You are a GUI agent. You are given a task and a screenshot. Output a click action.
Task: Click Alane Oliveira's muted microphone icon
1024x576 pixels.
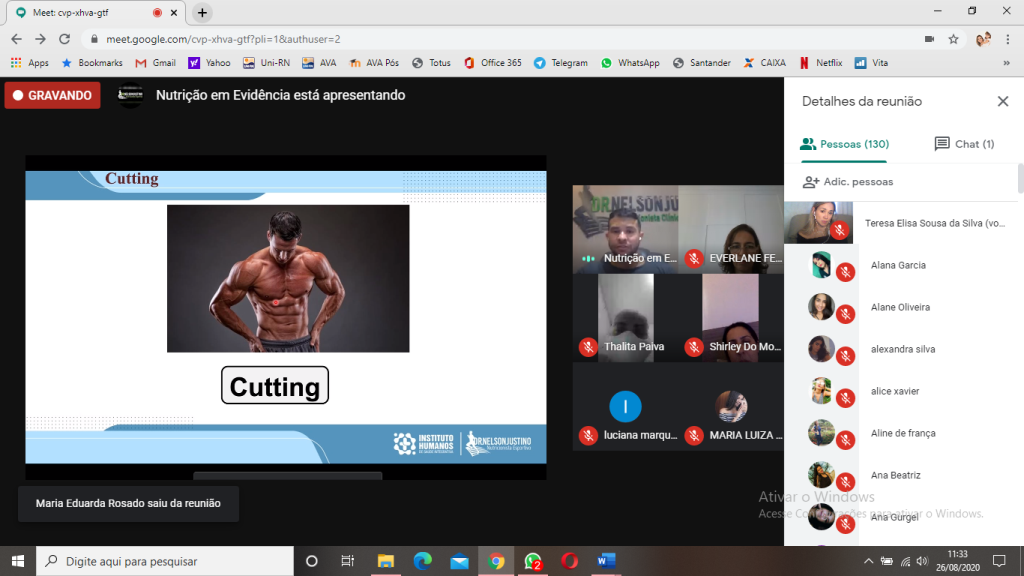(x=846, y=314)
